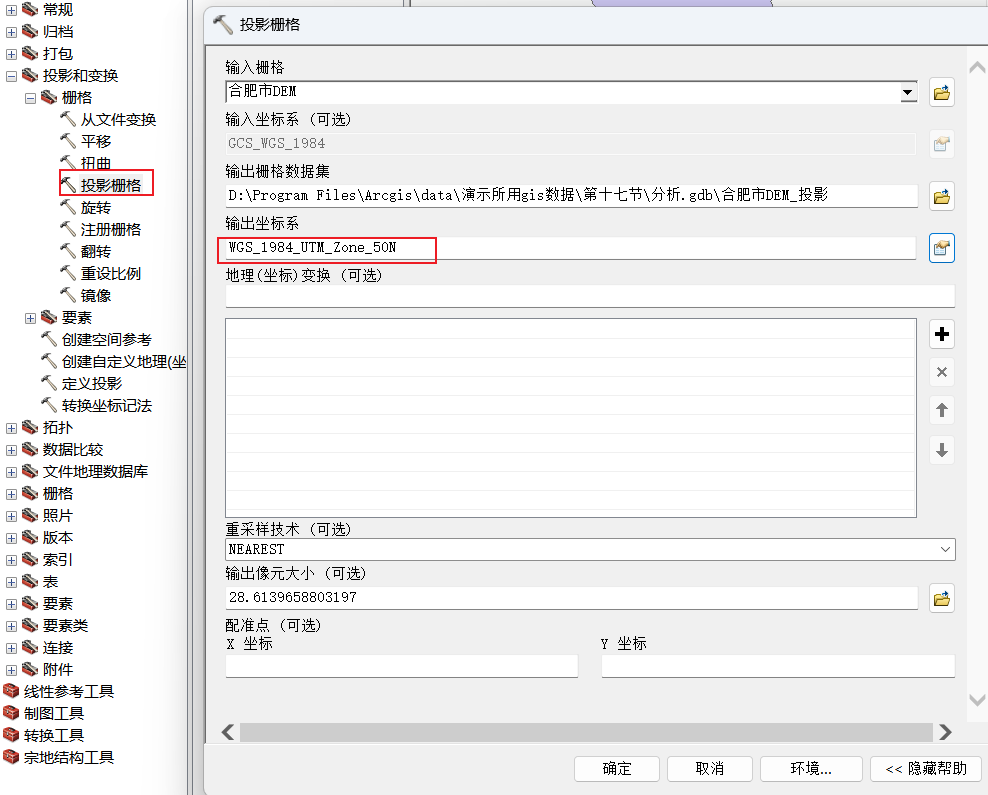The height and width of the screenshot is (795, 988).
Task: Expand the 文件地理数据库 toolset
Action: point(11,472)
